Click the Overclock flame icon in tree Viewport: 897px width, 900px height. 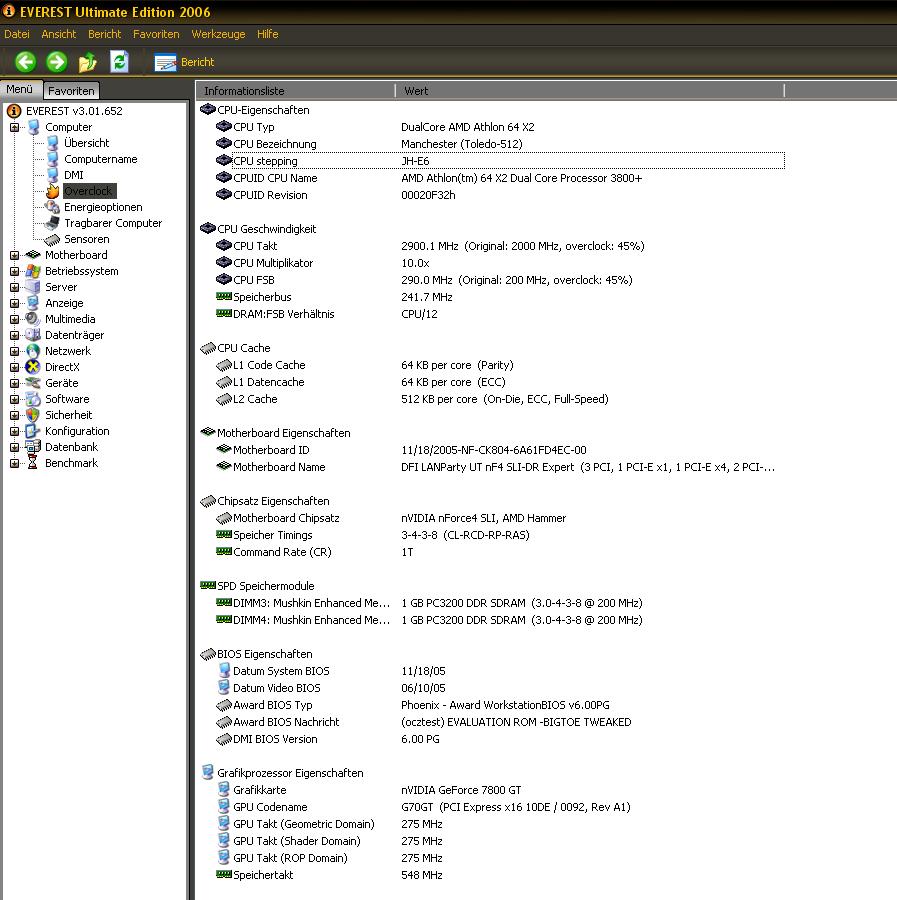pos(52,191)
